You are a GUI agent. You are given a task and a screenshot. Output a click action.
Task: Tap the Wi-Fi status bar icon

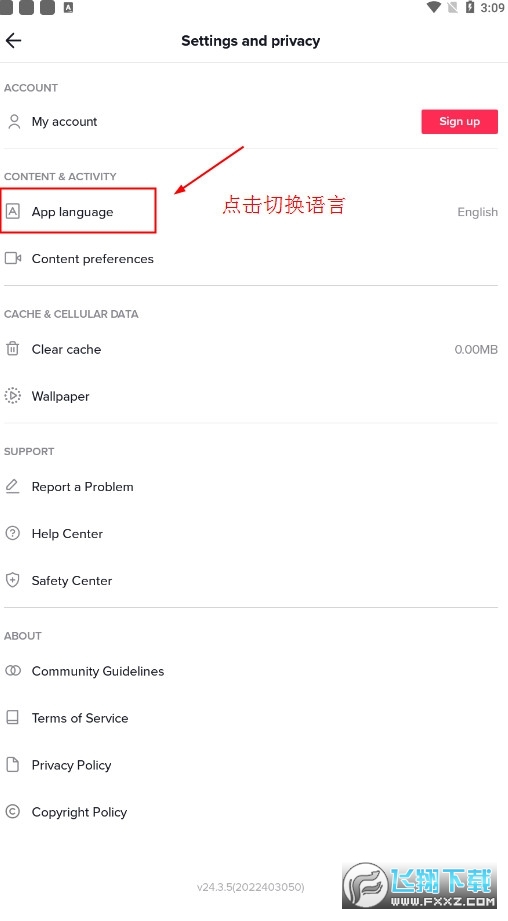(x=434, y=8)
